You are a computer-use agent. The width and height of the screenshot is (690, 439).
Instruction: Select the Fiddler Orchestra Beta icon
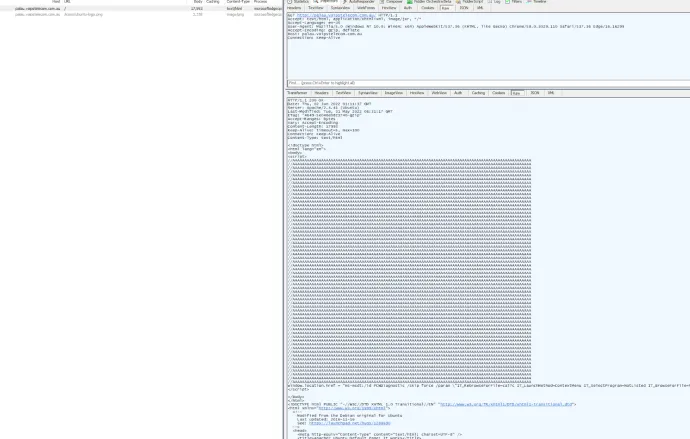(x=410, y=2)
